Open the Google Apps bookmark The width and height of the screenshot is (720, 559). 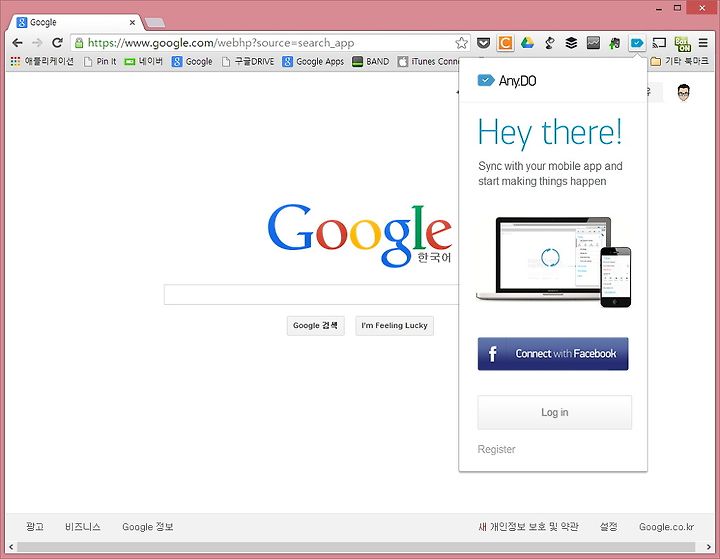313,61
